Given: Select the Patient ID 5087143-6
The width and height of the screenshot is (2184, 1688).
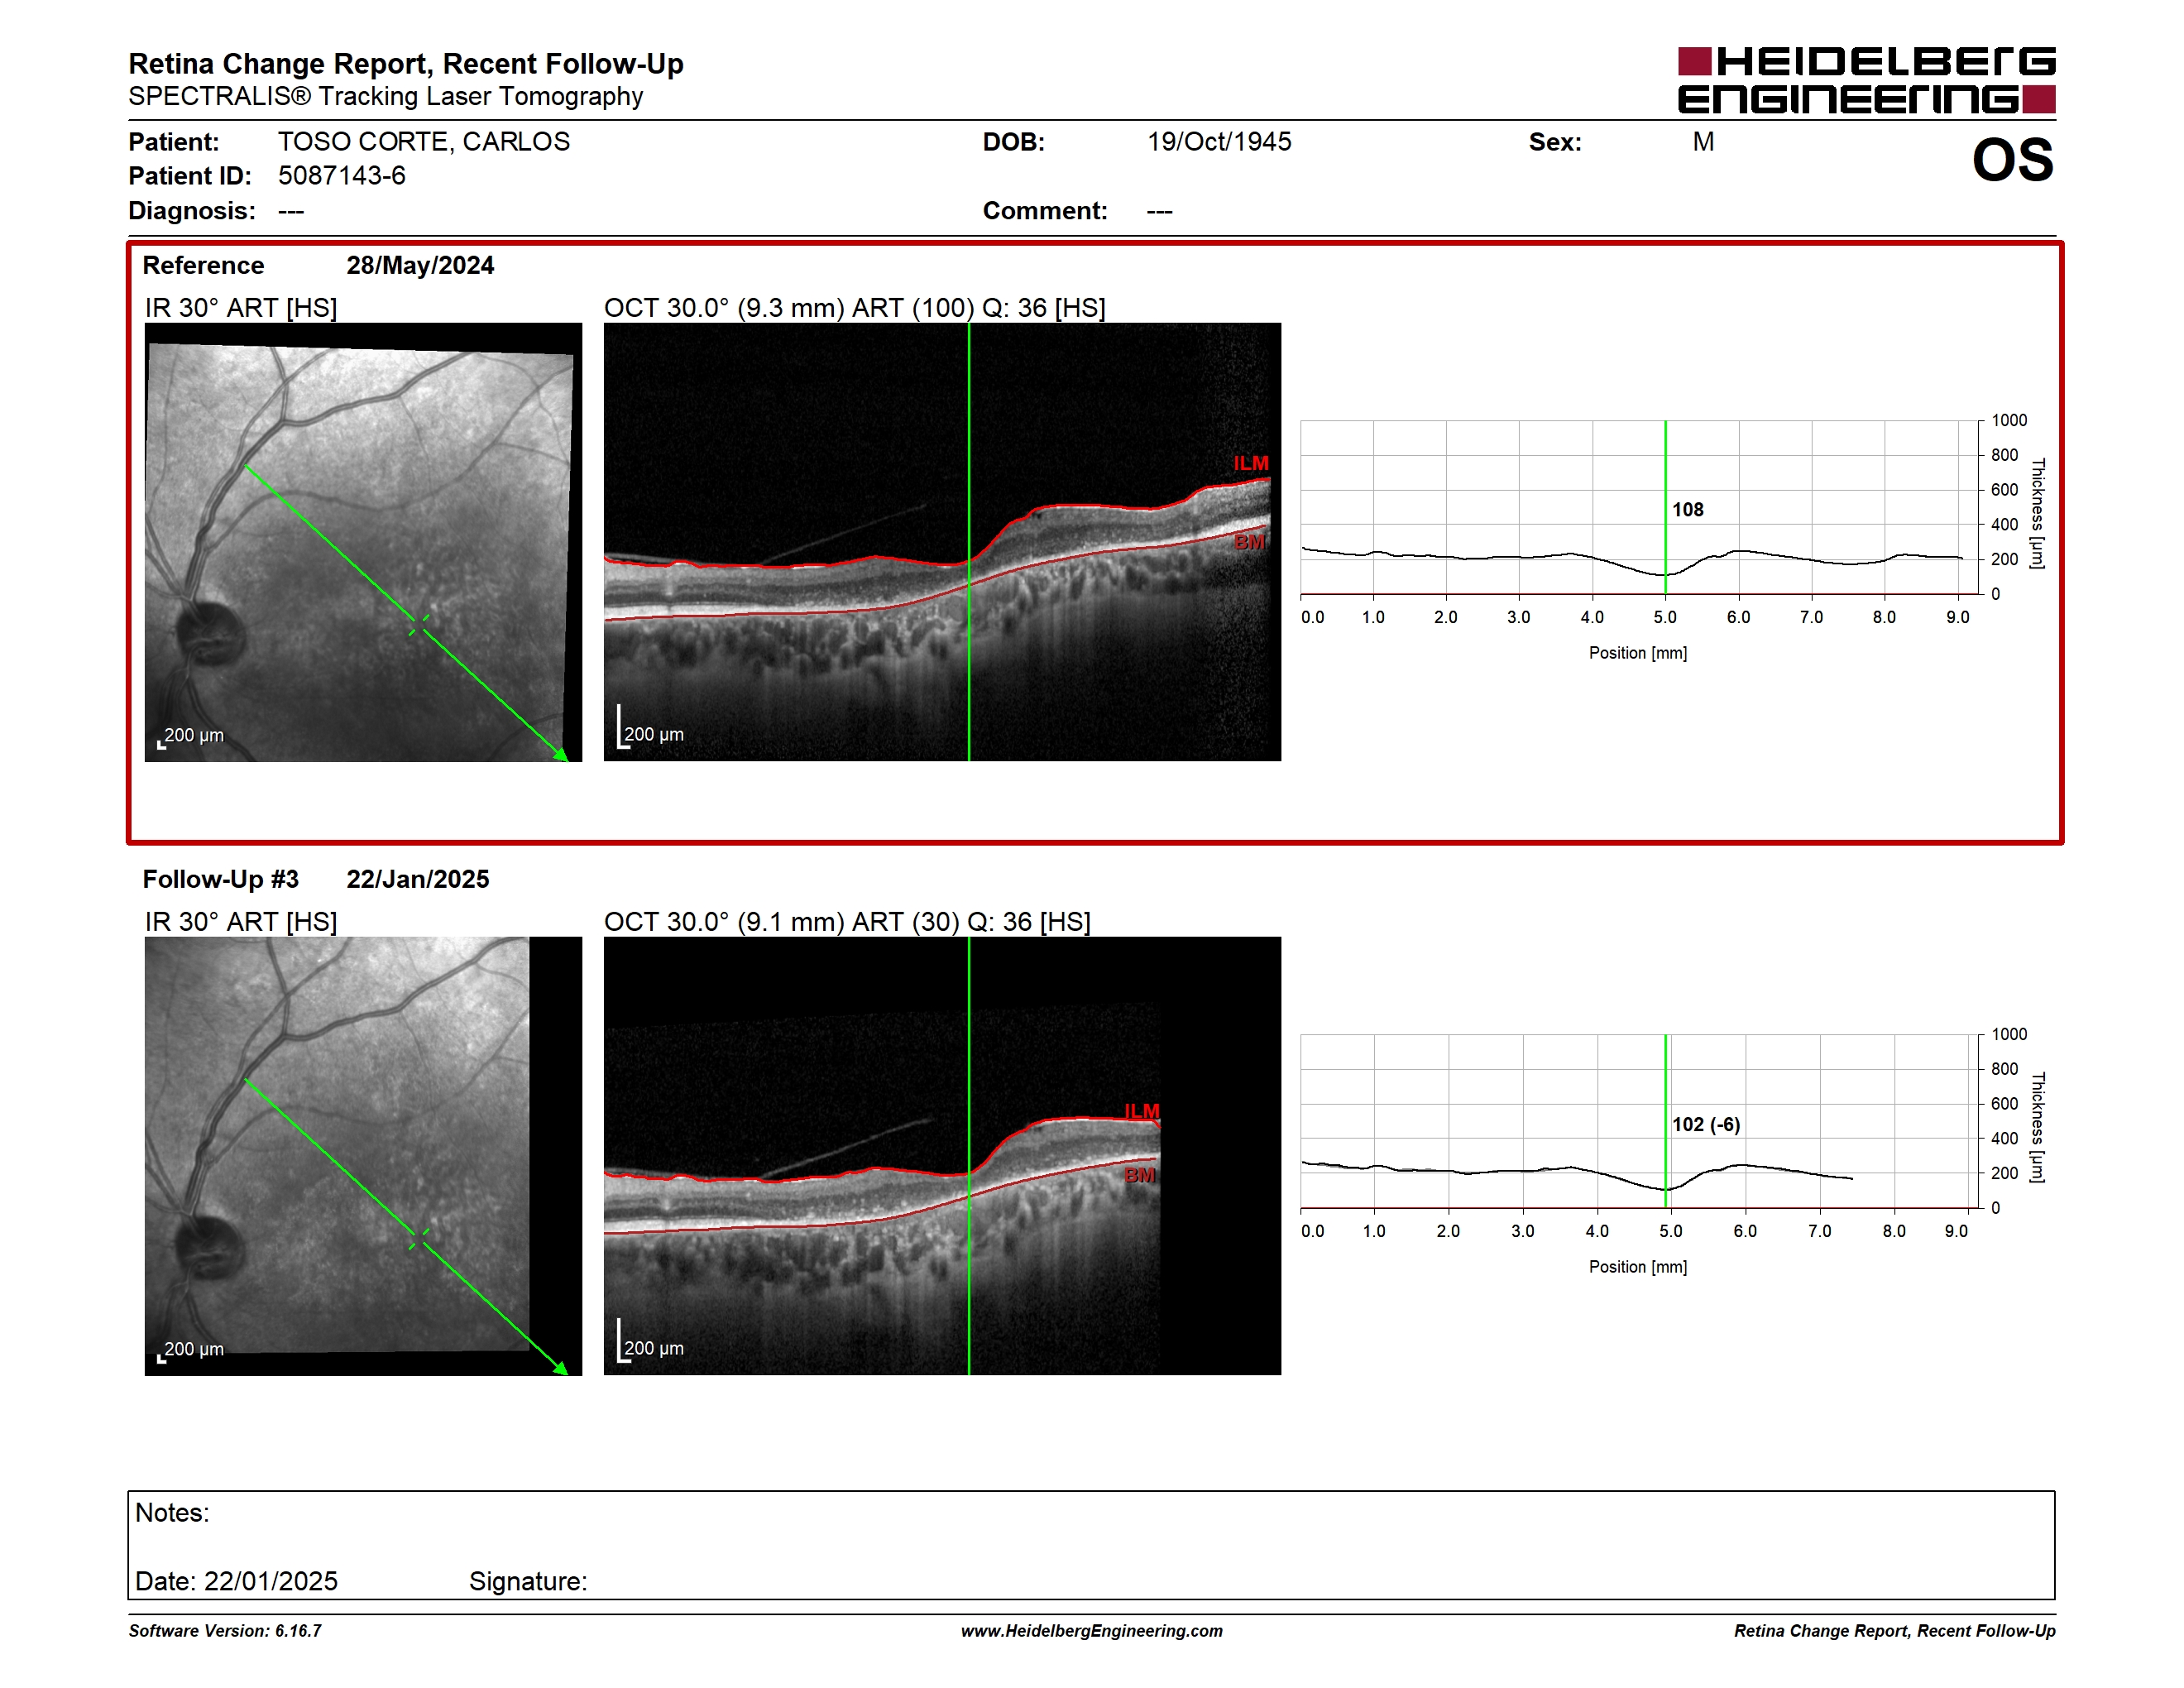Looking at the screenshot, I should click(342, 176).
